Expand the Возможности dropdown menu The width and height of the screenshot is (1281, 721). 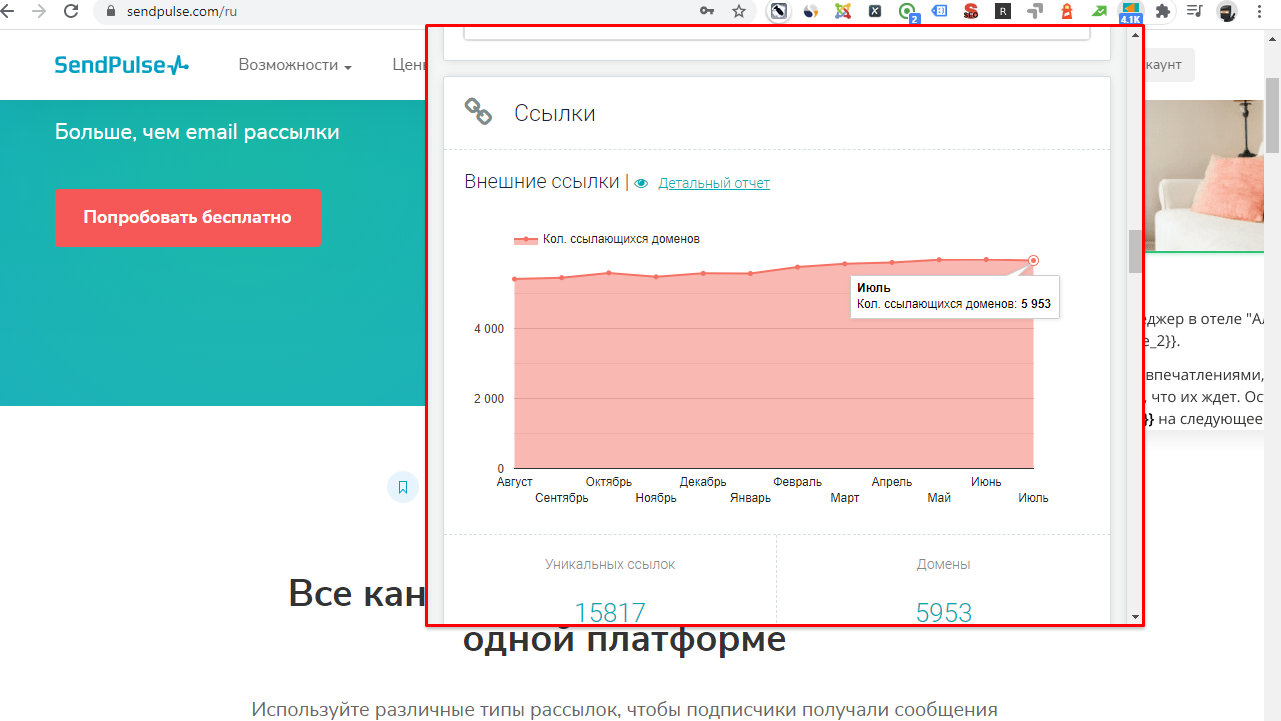(x=295, y=65)
